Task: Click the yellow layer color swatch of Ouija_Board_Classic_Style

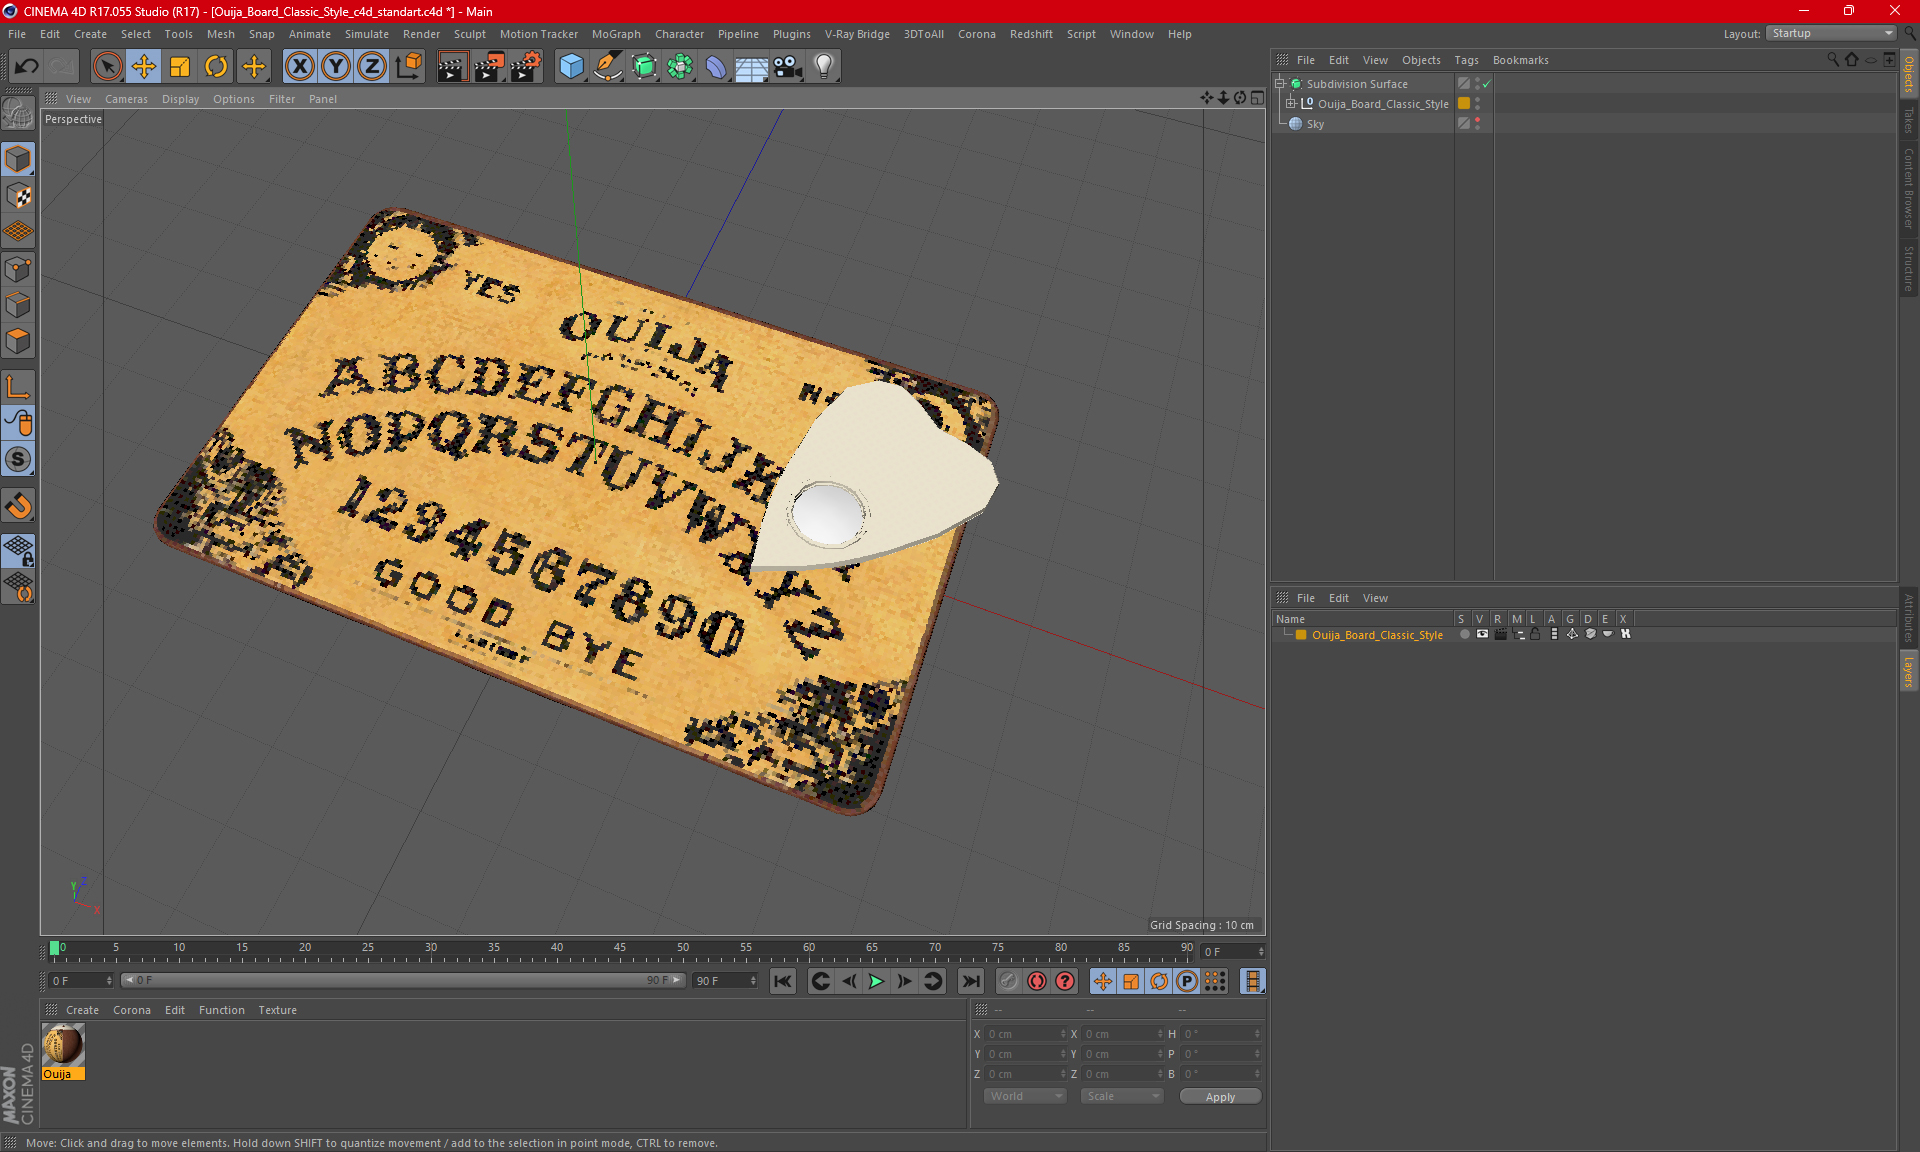Action: coord(1301,635)
